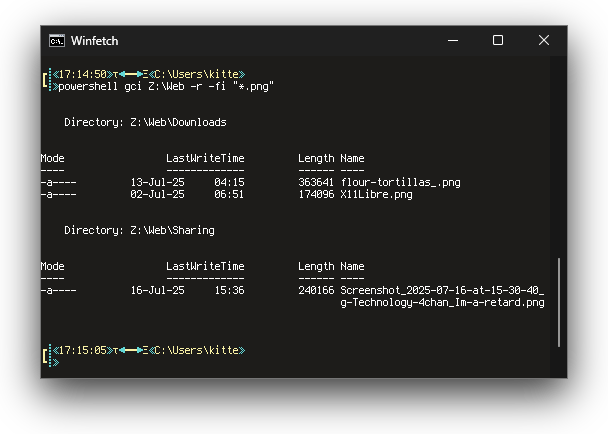The height and width of the screenshot is (434, 608).
Task: Select the X11Libre.png file name
Action: [377, 194]
